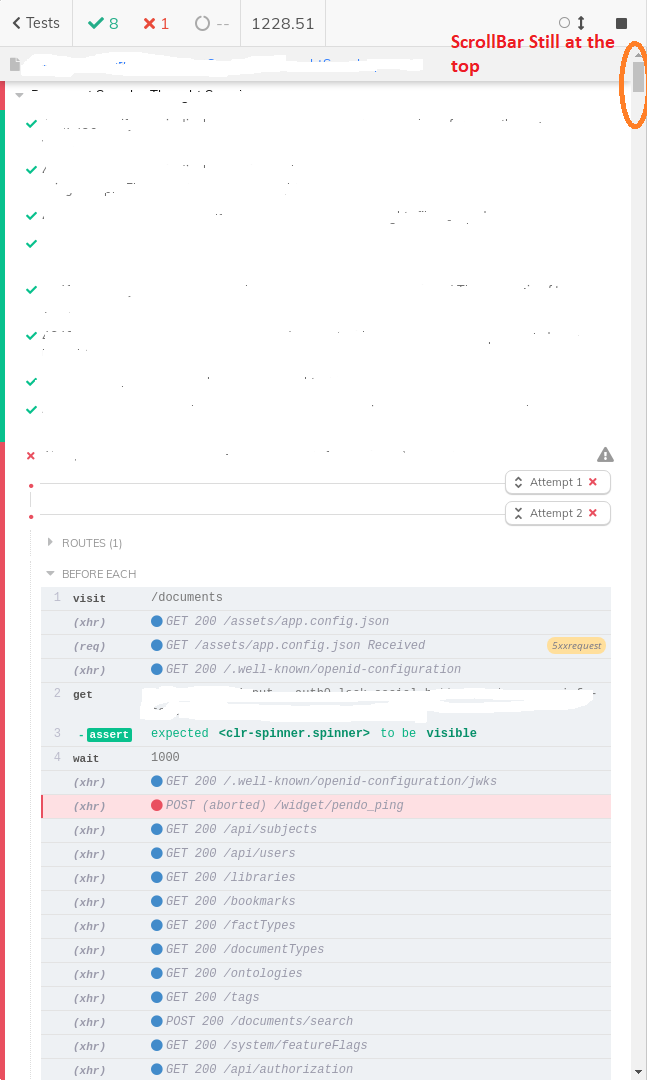Image resolution: width=647 pixels, height=1080 pixels.
Task: Click the blue dot beside /tags
Action: point(156,997)
